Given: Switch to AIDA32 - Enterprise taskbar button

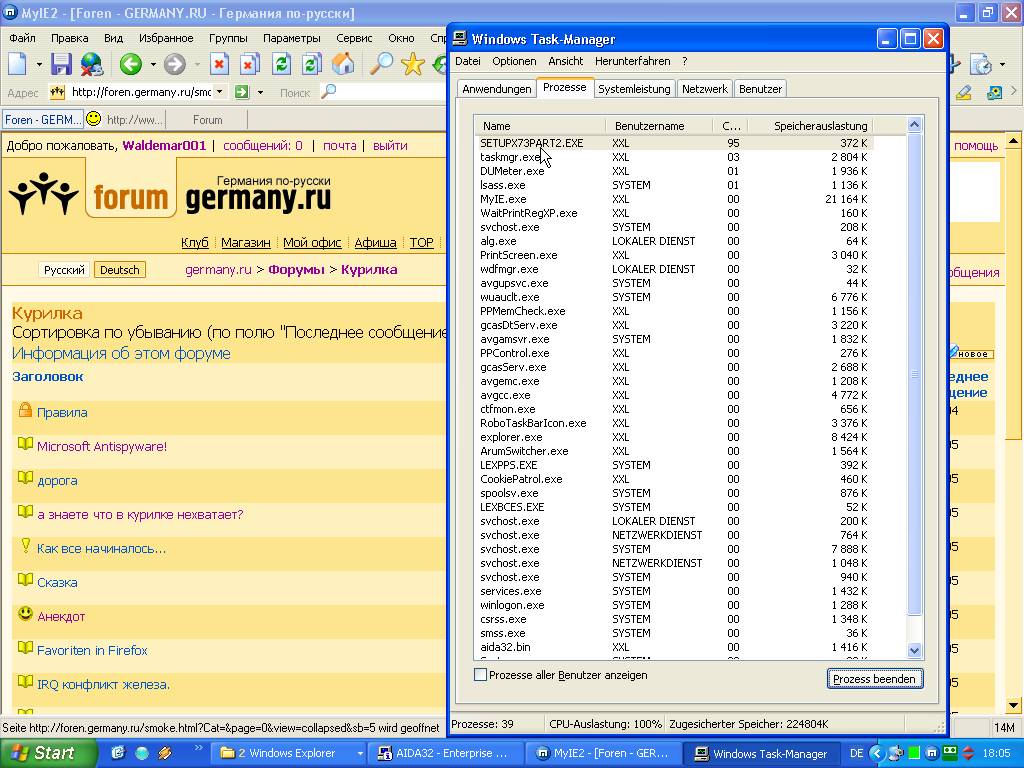Looking at the screenshot, I should pyautogui.click(x=445, y=753).
